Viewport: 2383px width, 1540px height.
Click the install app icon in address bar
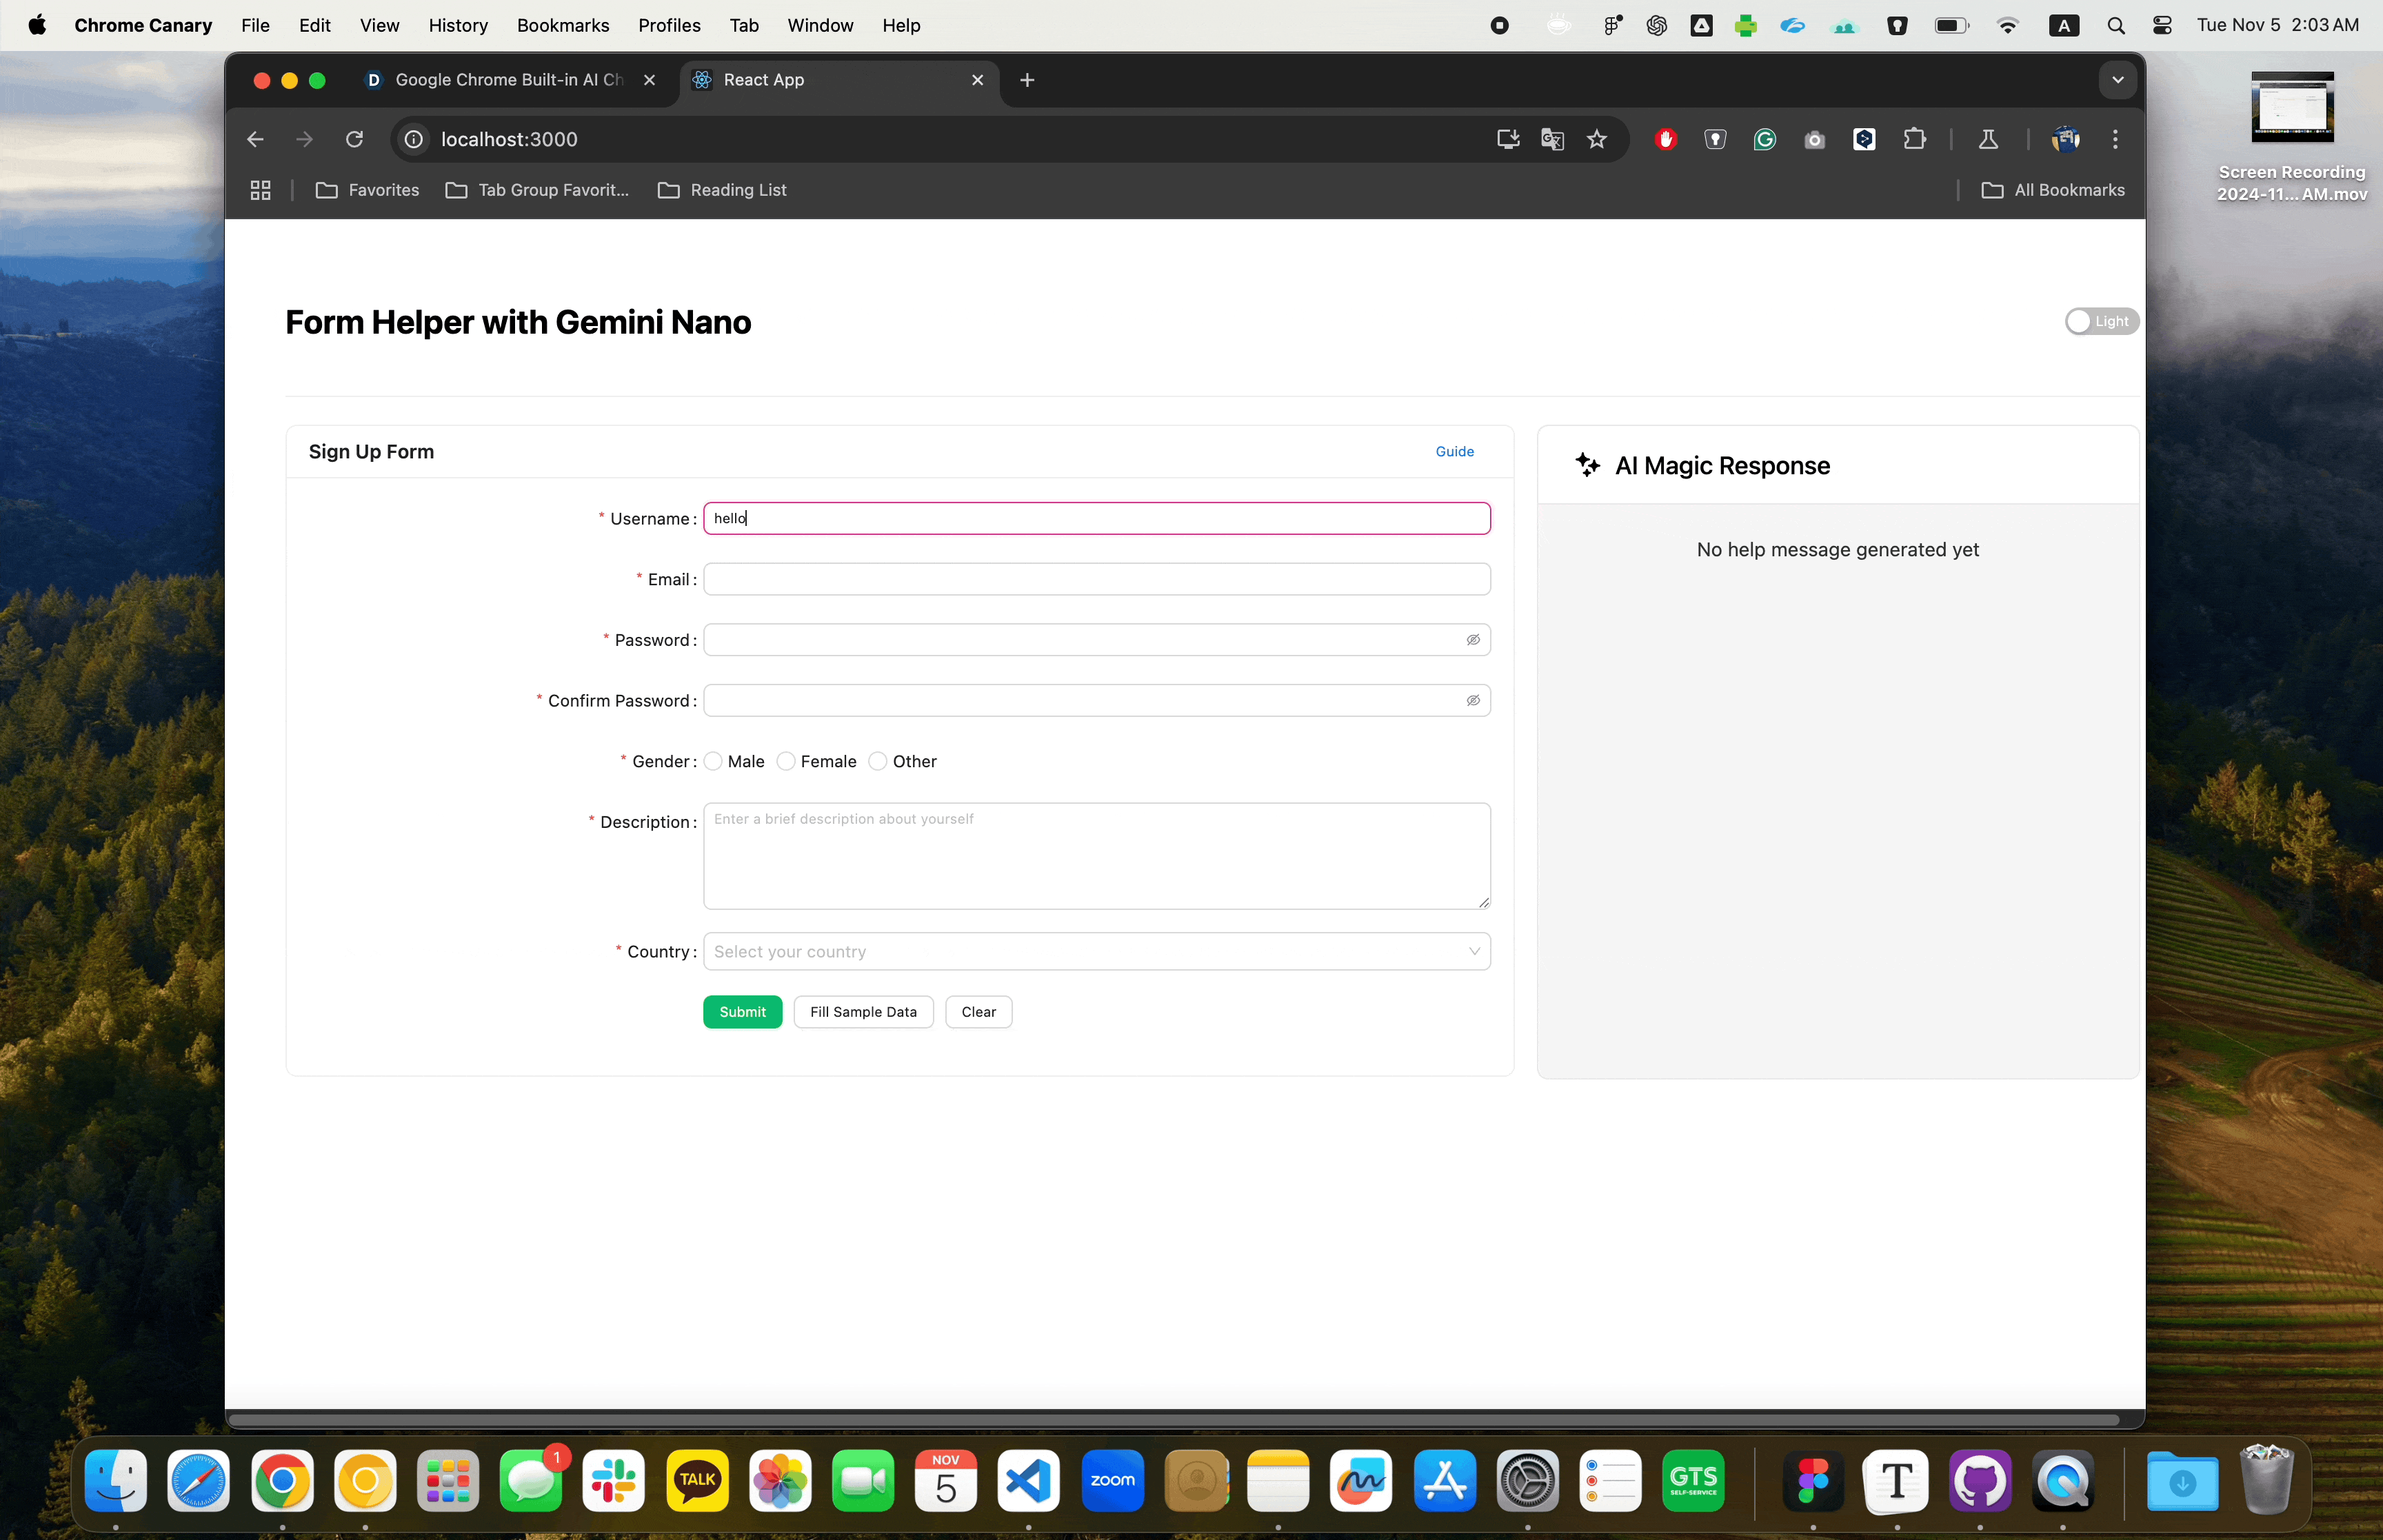[x=1508, y=139]
